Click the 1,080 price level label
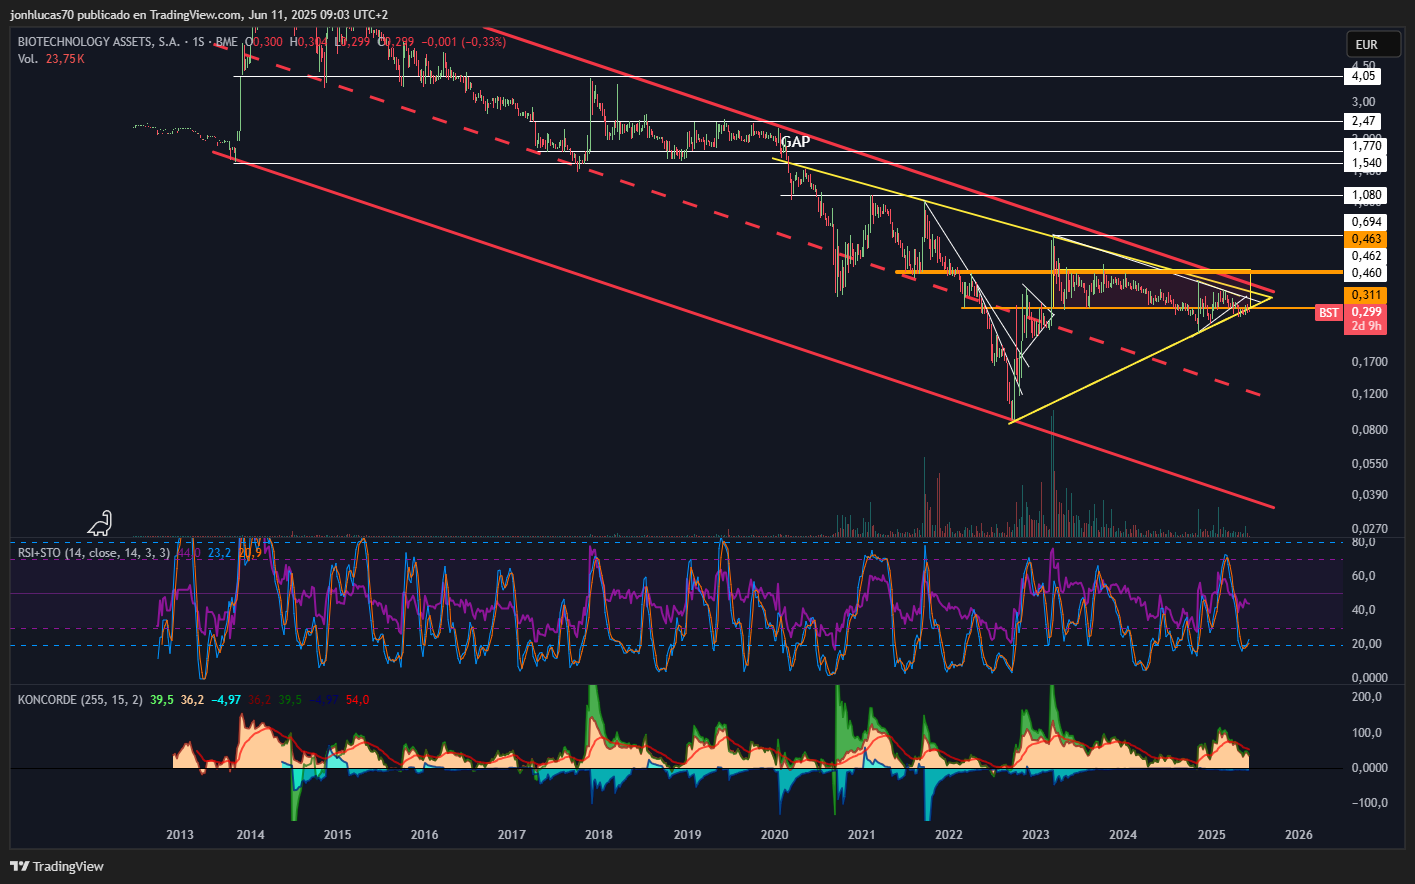Screen dimensions: 1415x884 click(1367, 195)
